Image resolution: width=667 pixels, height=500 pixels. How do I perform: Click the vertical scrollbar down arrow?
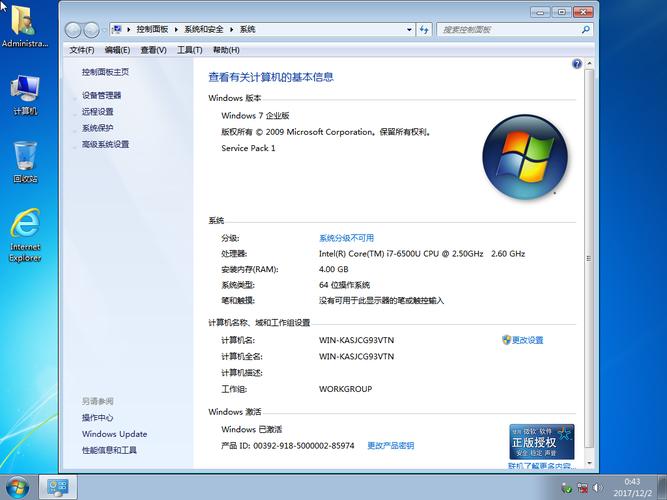[589, 463]
